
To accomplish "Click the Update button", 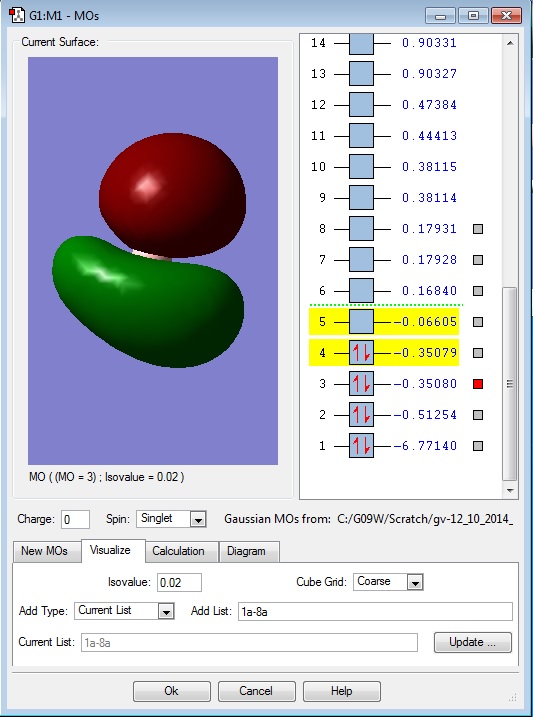I will coord(473,642).
